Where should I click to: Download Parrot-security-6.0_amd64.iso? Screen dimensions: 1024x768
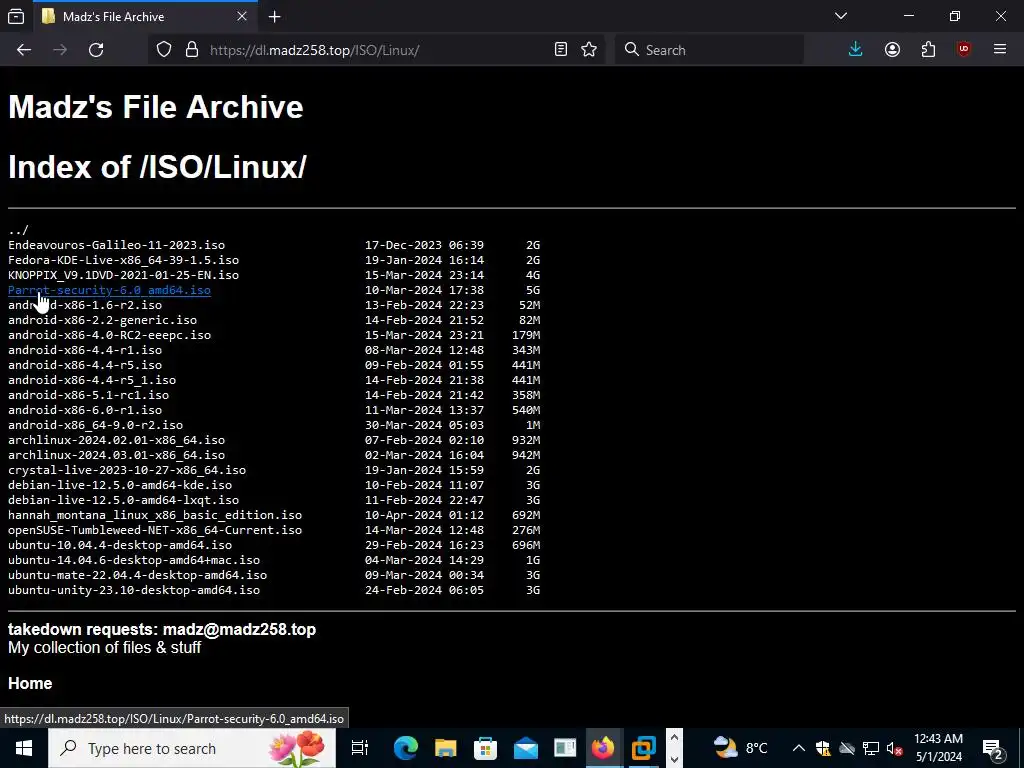pos(109,290)
